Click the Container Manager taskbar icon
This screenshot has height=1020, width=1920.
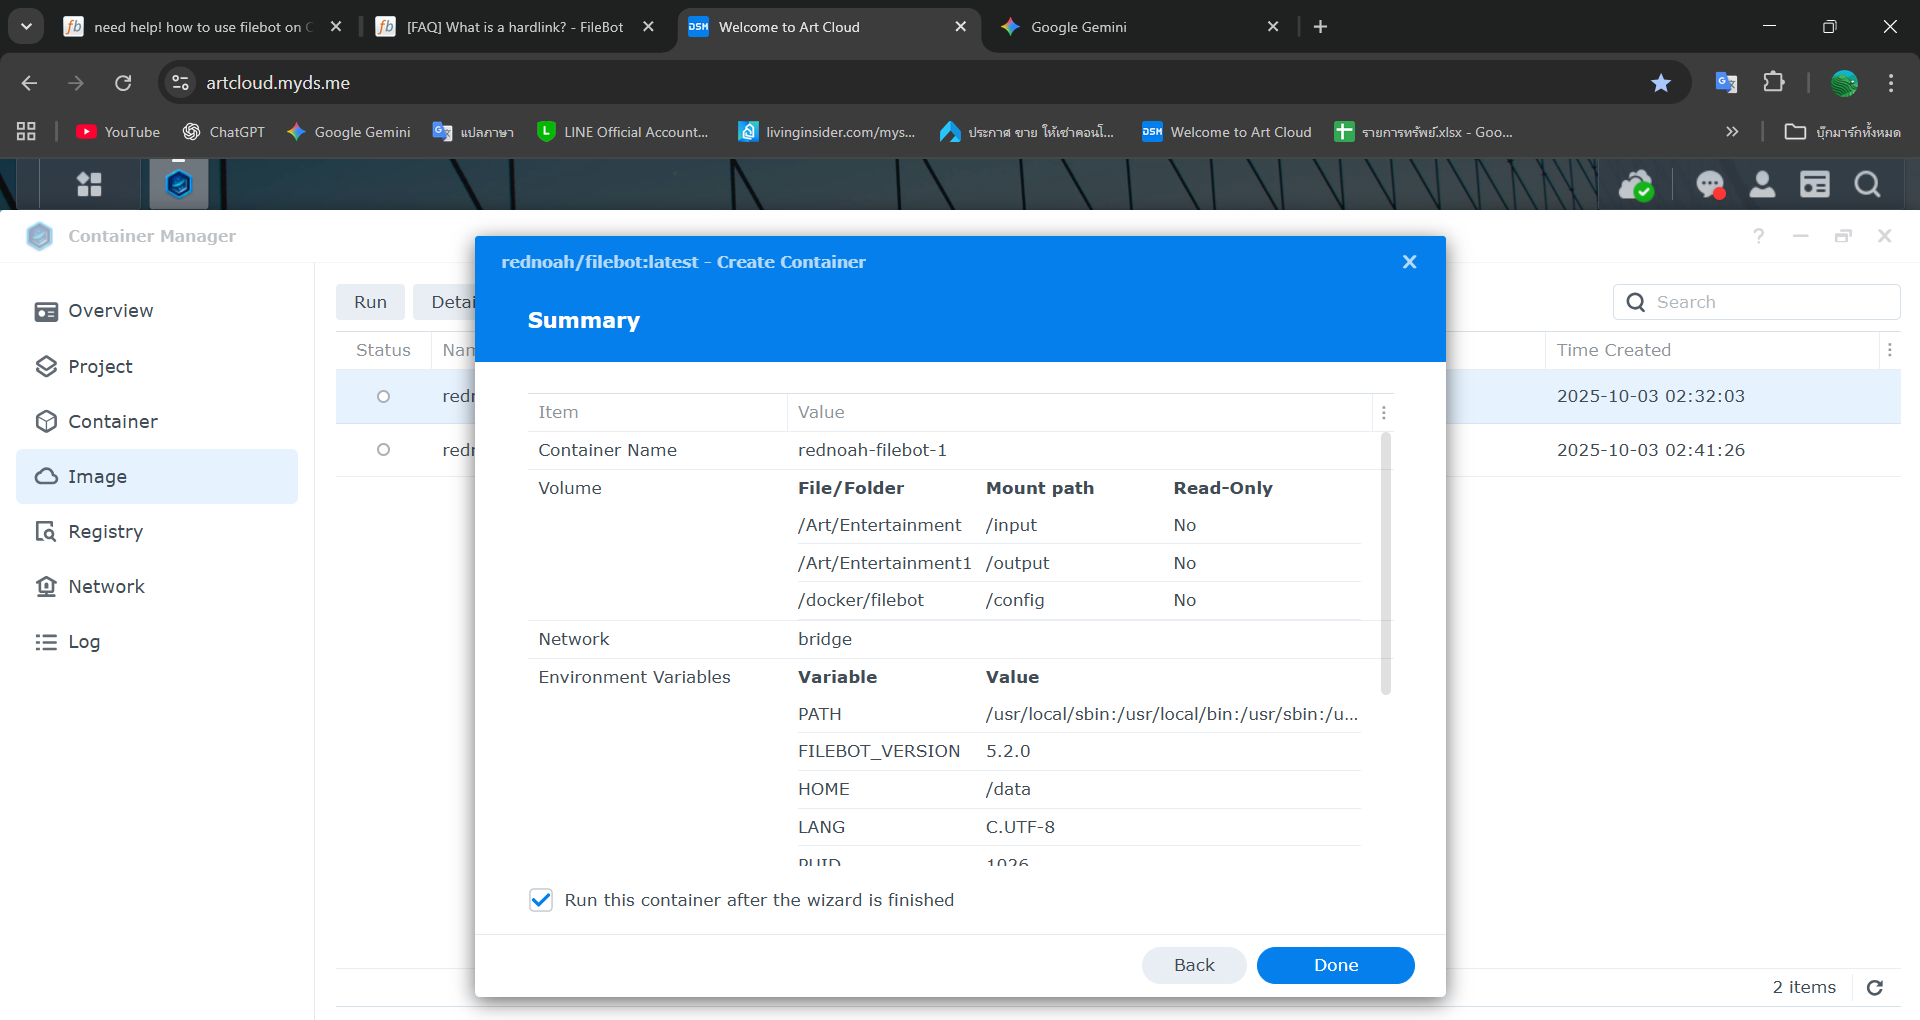[178, 184]
